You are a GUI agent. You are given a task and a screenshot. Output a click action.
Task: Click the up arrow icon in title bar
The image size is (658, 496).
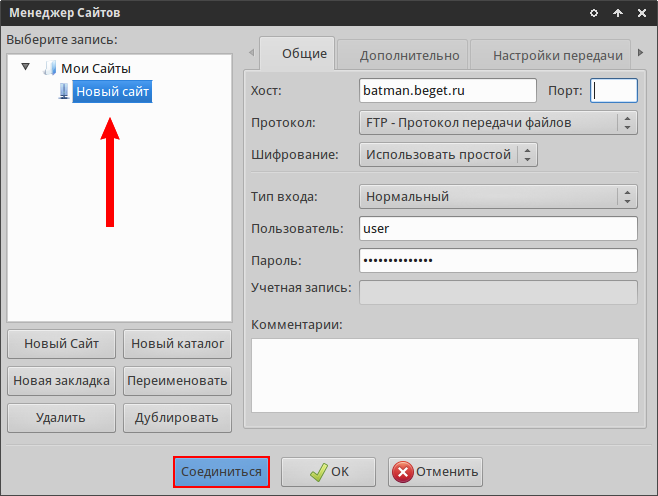point(618,13)
